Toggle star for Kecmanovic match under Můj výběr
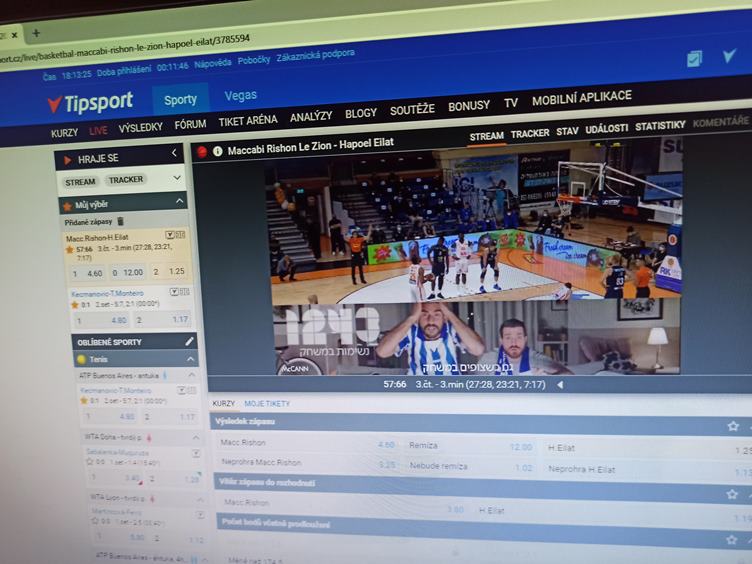The width and height of the screenshot is (752, 564). point(74,305)
